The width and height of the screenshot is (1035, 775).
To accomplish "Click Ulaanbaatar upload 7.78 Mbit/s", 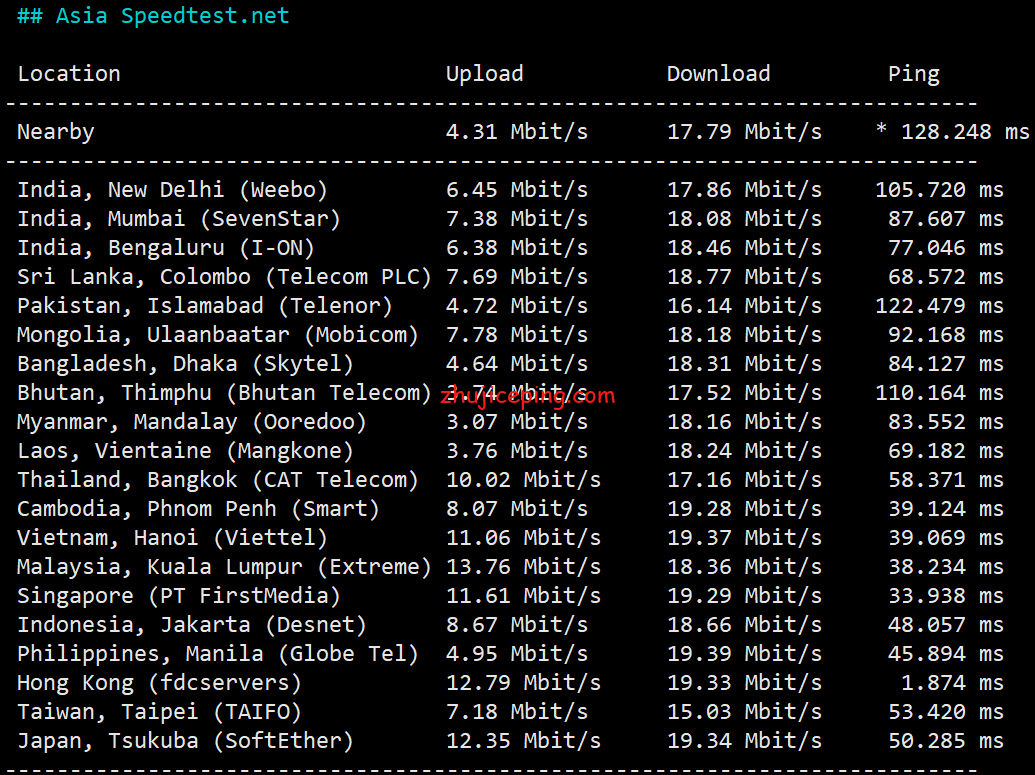I will click(517, 335).
